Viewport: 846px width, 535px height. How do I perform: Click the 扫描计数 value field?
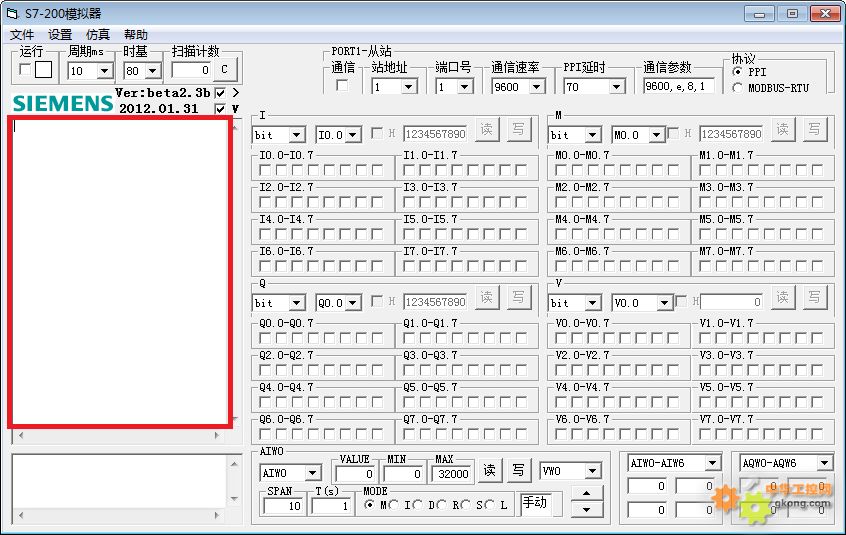(x=191, y=70)
